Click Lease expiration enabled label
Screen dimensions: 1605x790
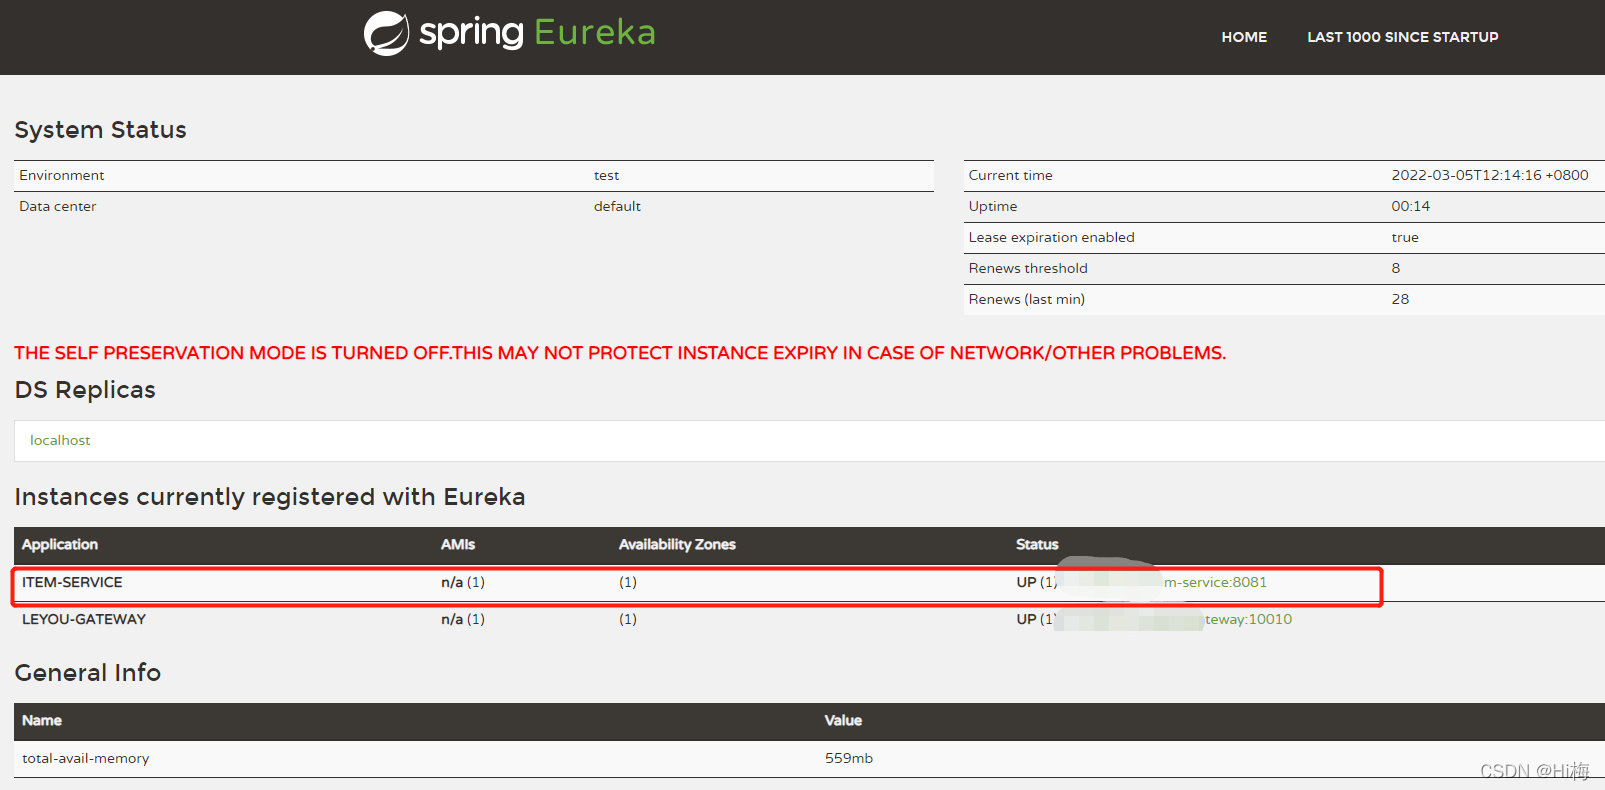tap(1051, 237)
